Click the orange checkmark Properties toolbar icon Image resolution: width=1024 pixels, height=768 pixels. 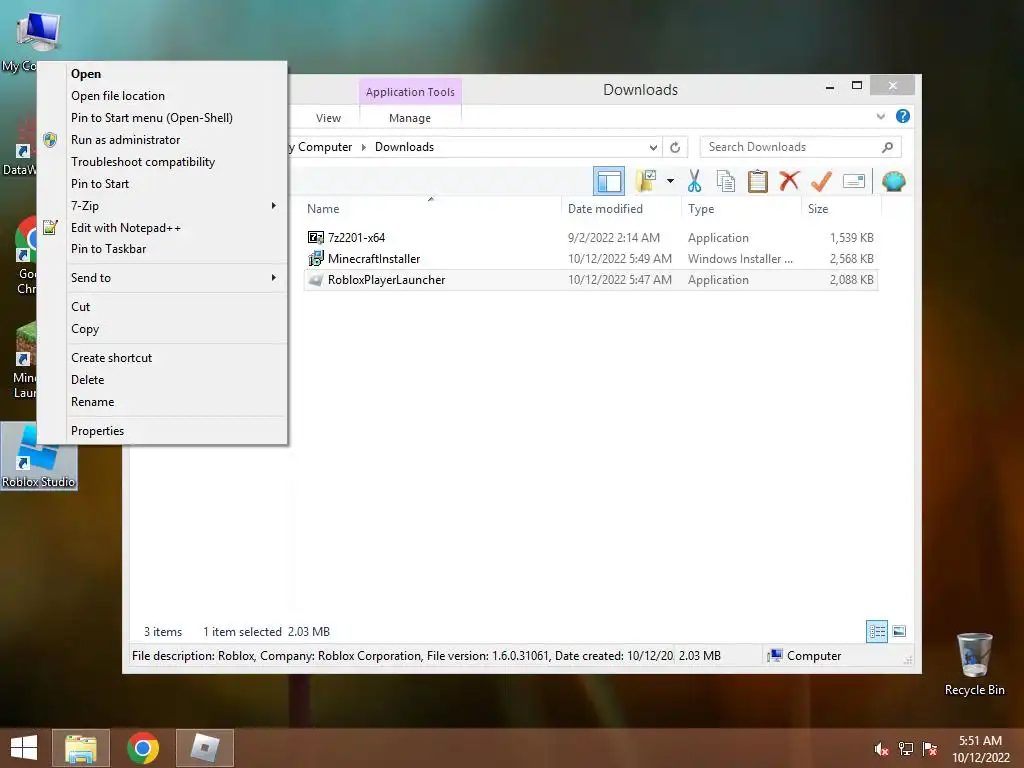[x=821, y=181]
